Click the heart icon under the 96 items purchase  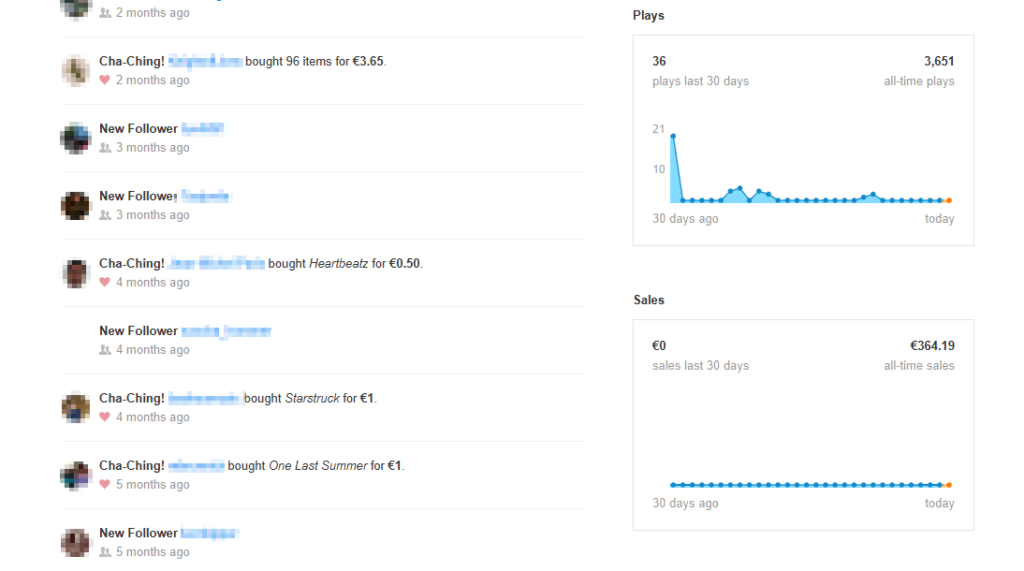[105, 80]
